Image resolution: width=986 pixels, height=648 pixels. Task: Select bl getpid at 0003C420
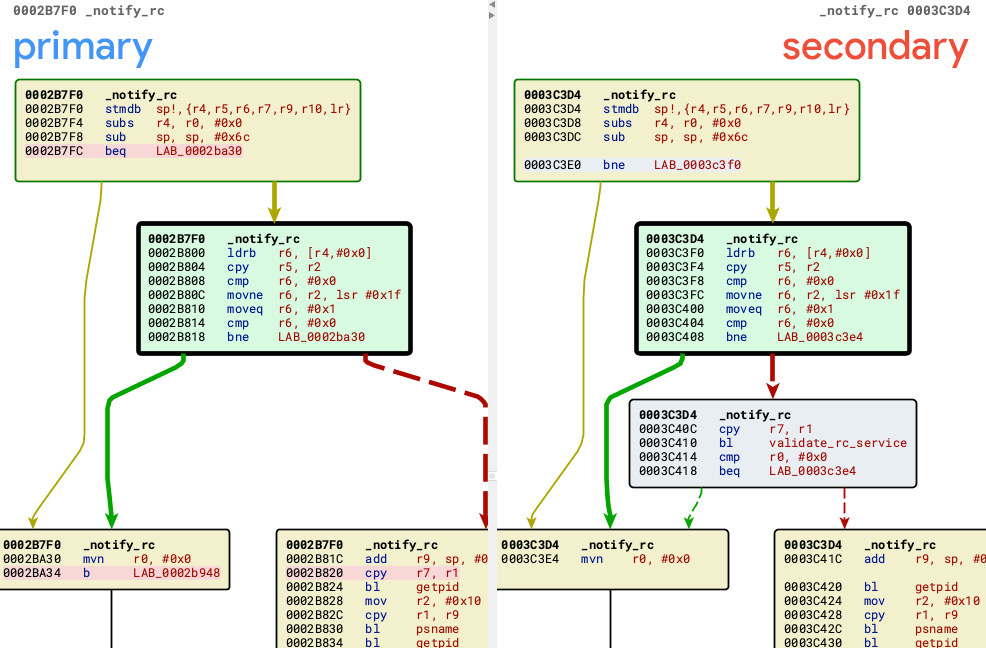(x=871, y=587)
